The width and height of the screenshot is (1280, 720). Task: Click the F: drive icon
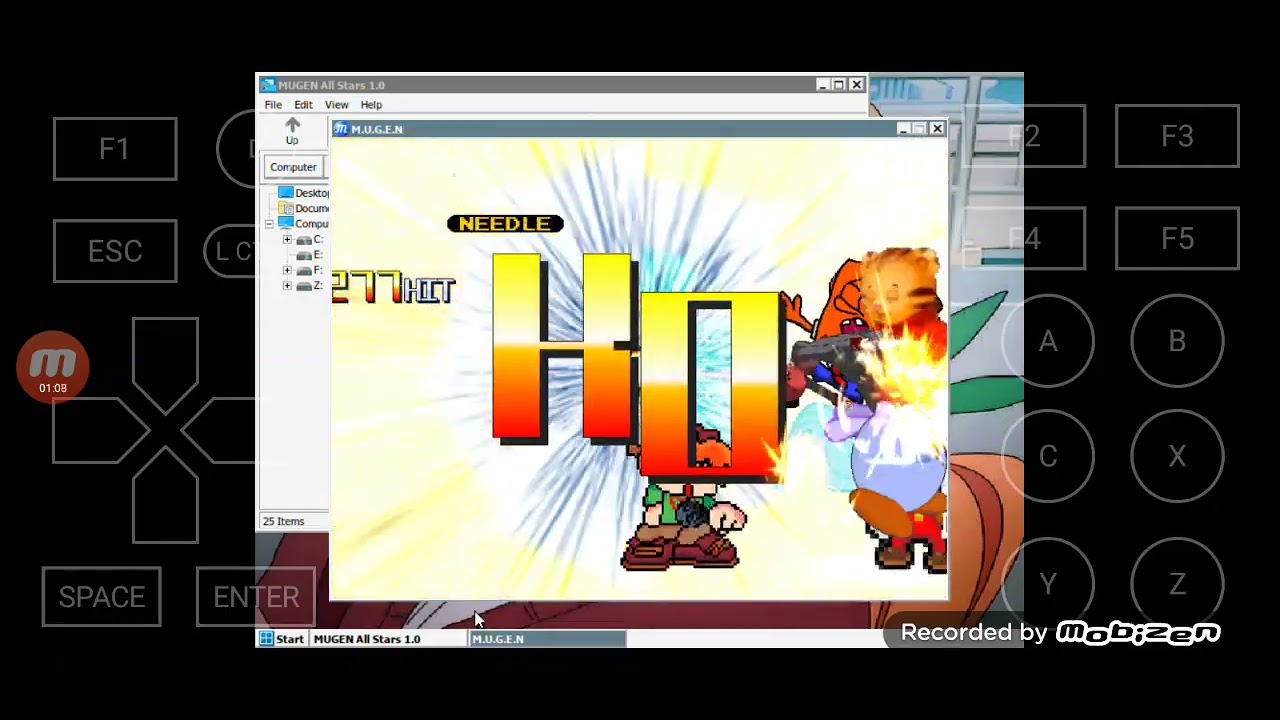click(304, 271)
